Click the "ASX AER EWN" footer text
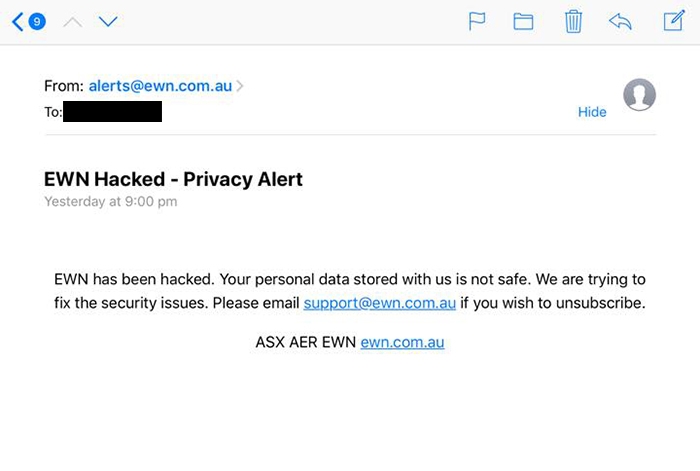 (x=305, y=342)
